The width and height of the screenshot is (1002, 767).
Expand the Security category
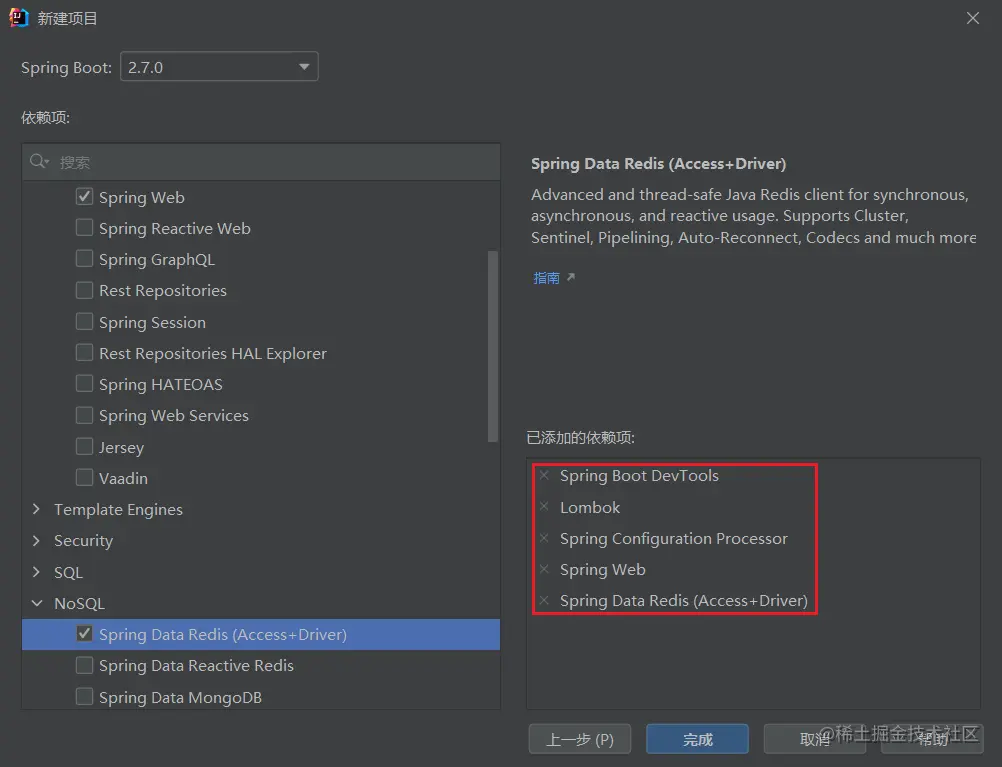pyautogui.click(x=36, y=540)
